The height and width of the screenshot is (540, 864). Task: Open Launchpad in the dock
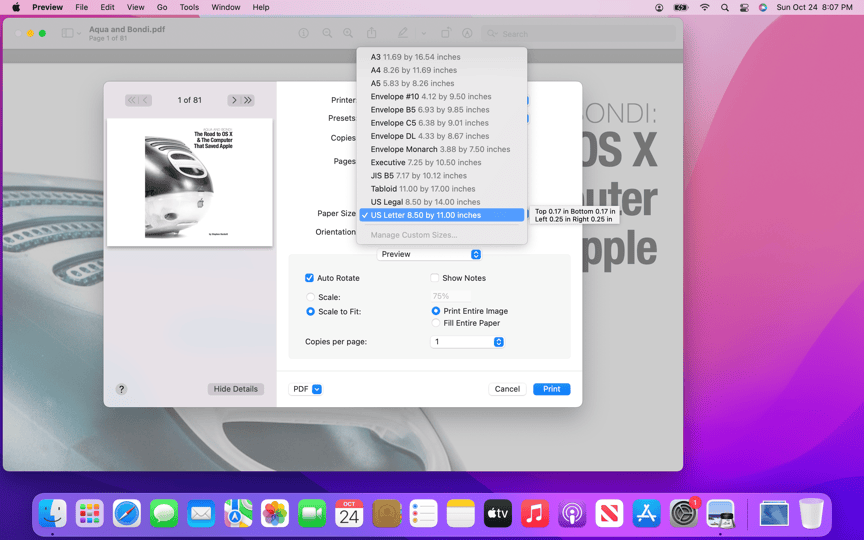point(89,514)
